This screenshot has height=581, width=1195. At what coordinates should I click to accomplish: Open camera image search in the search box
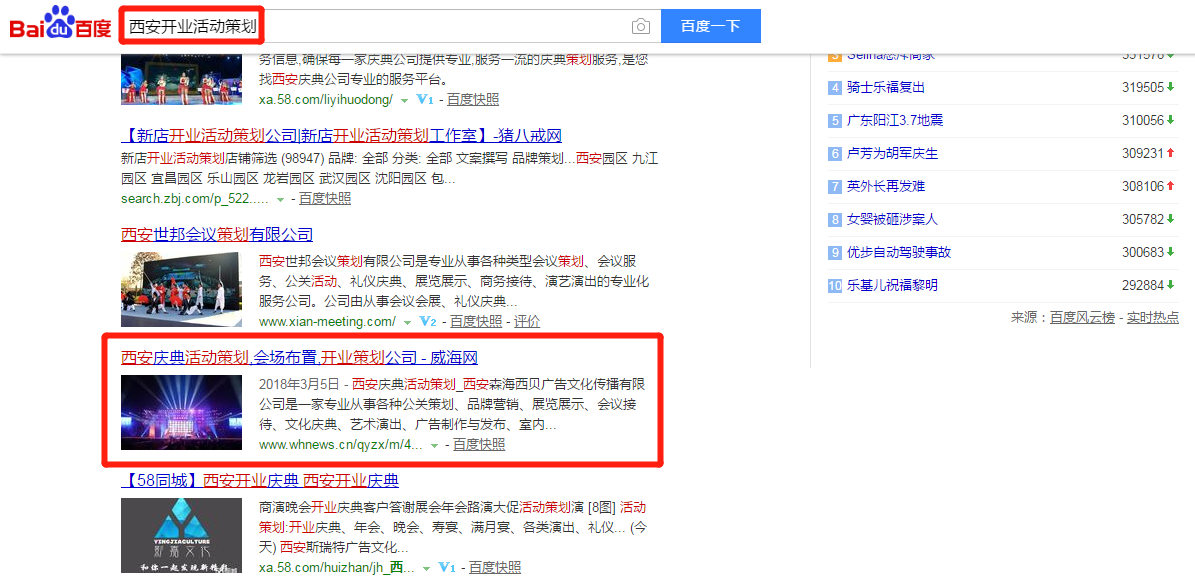(x=641, y=27)
